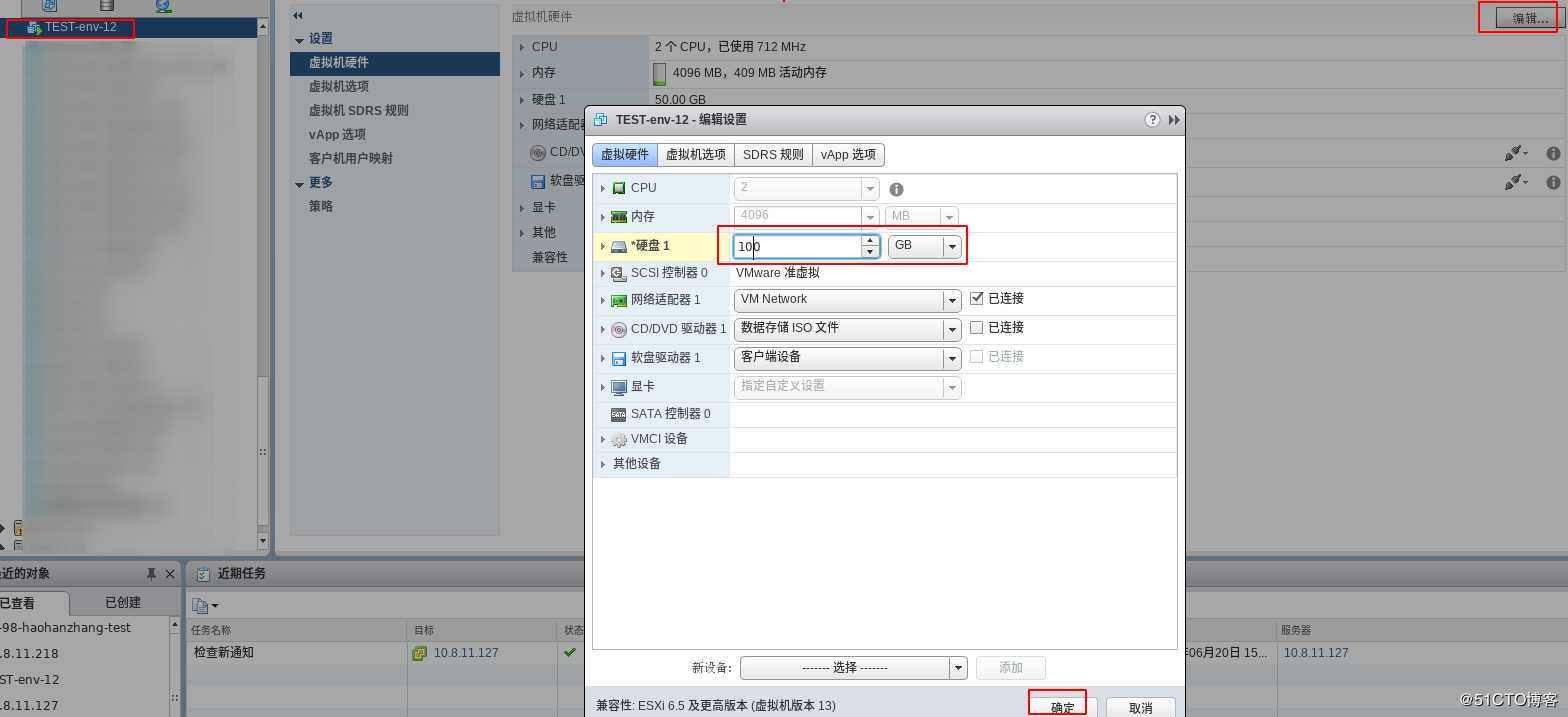Open the 已创建 tab in recent objects
The width and height of the screenshot is (1568, 717).
[123, 603]
